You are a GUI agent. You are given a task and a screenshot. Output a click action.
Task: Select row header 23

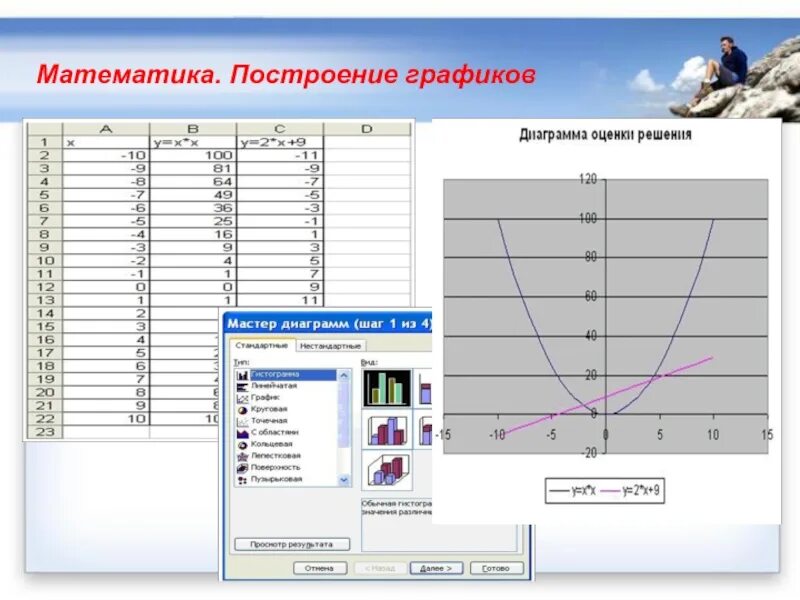click(x=44, y=432)
